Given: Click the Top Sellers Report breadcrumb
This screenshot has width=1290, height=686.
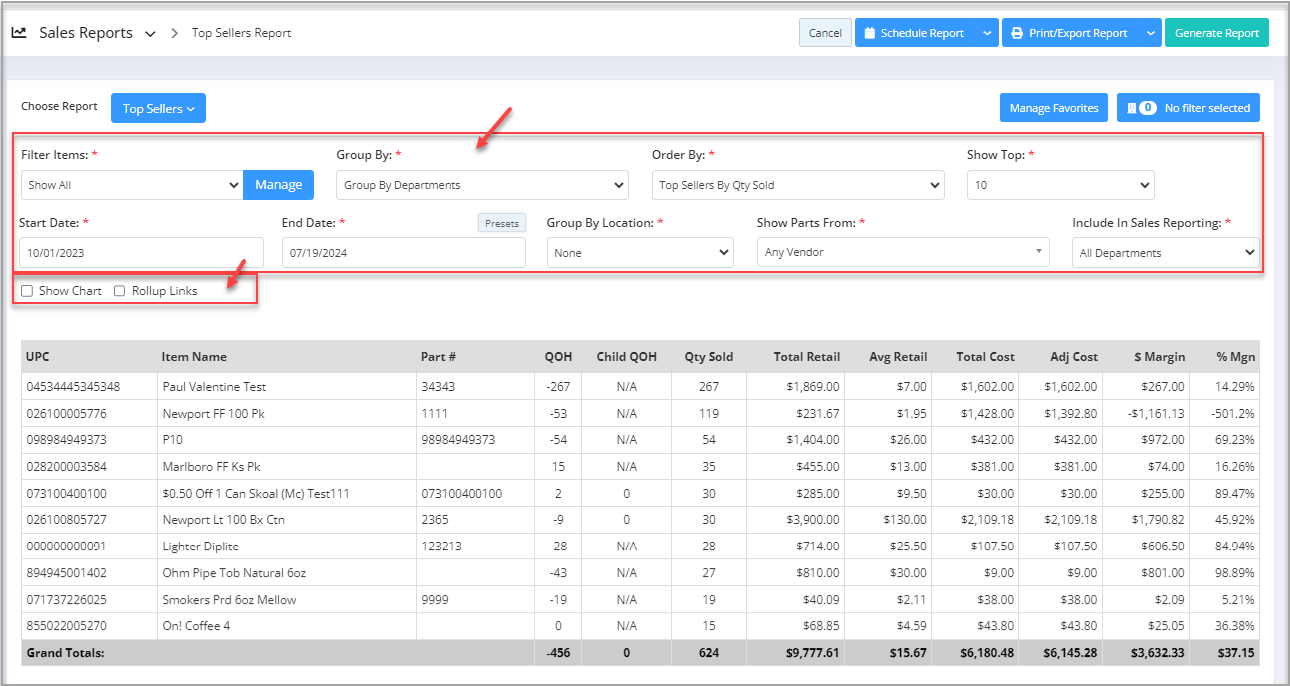Looking at the screenshot, I should (x=241, y=33).
